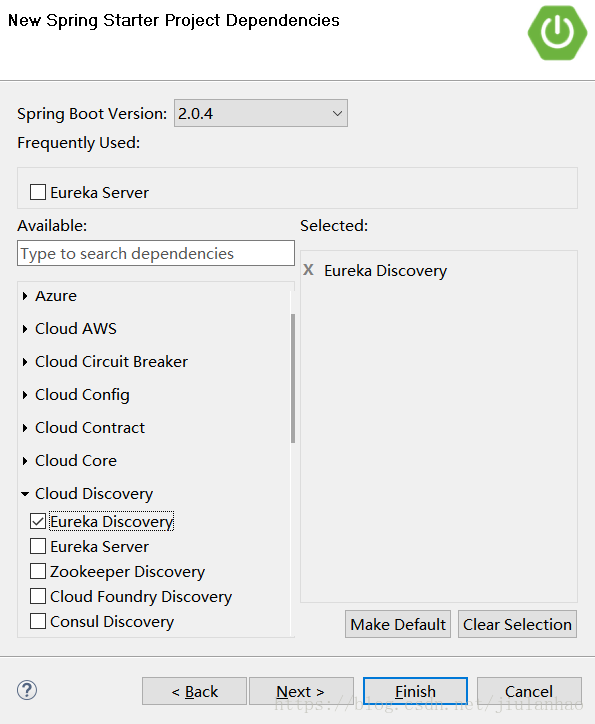Click the help question mark icon
This screenshot has width=595, height=724.
coord(27,690)
